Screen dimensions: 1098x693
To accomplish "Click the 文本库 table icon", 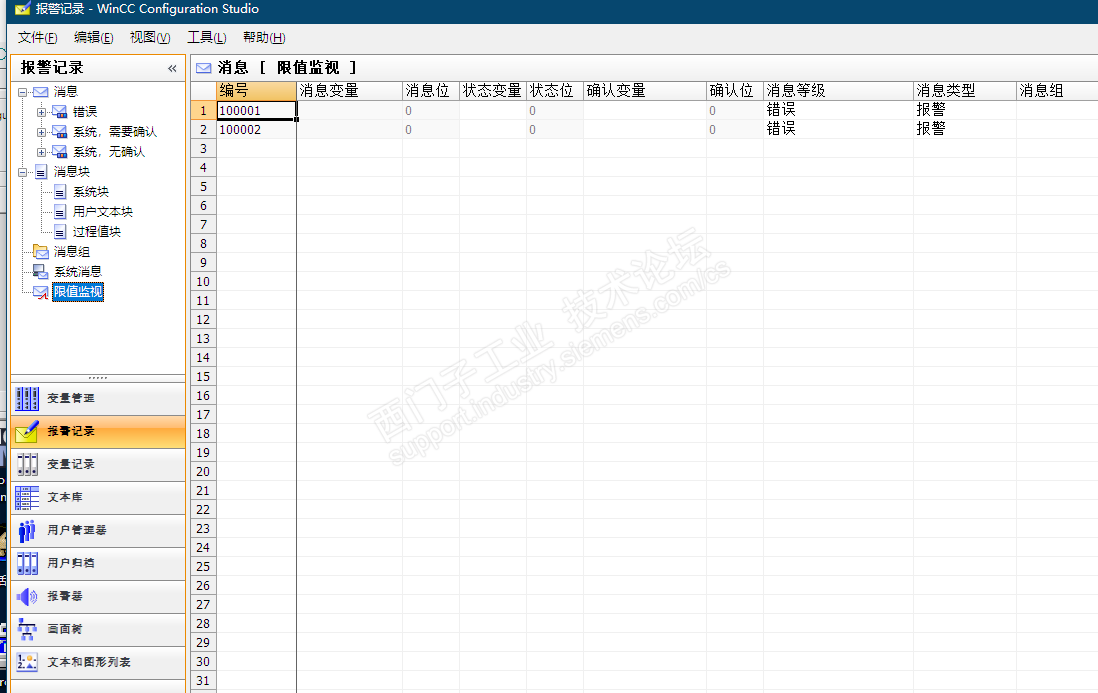I will [27, 498].
